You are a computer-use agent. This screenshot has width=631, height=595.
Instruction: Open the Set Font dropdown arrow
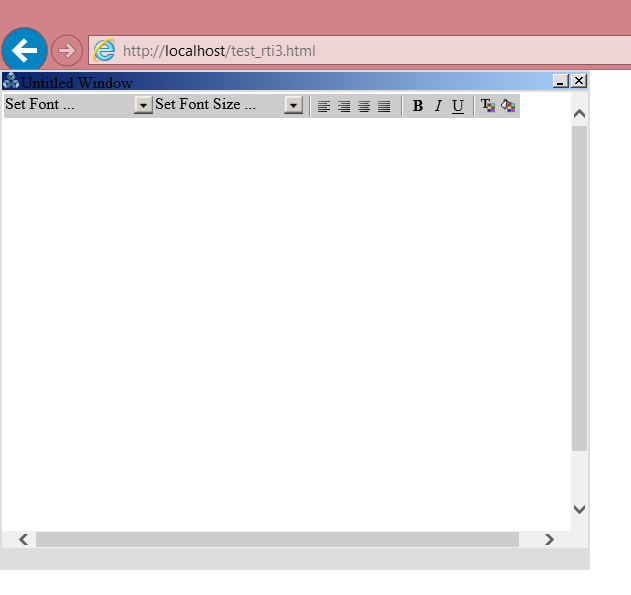pyautogui.click(x=143, y=105)
